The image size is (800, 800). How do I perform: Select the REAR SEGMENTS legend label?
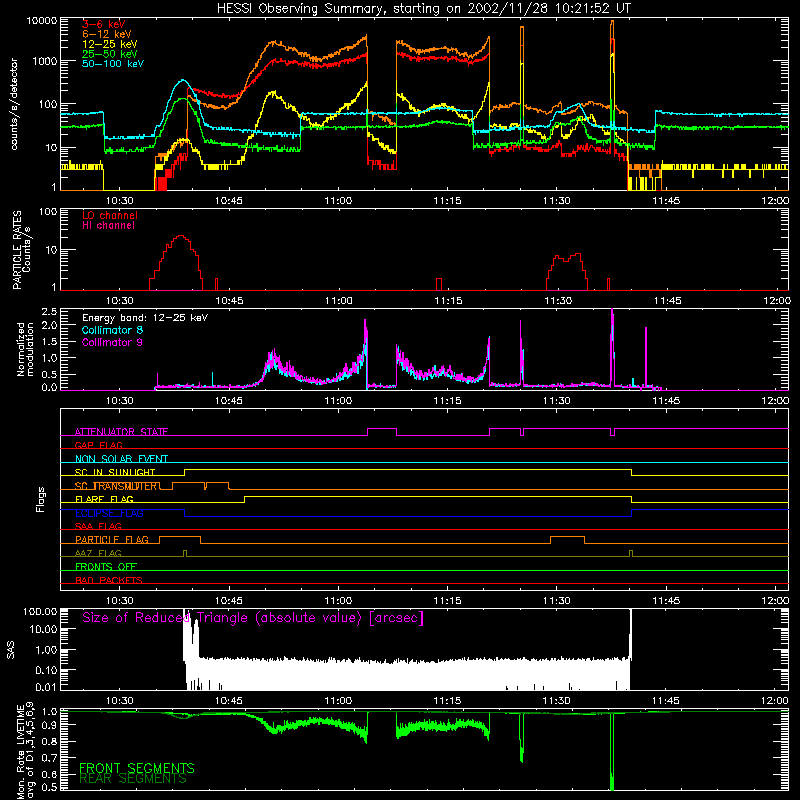(x=133, y=779)
